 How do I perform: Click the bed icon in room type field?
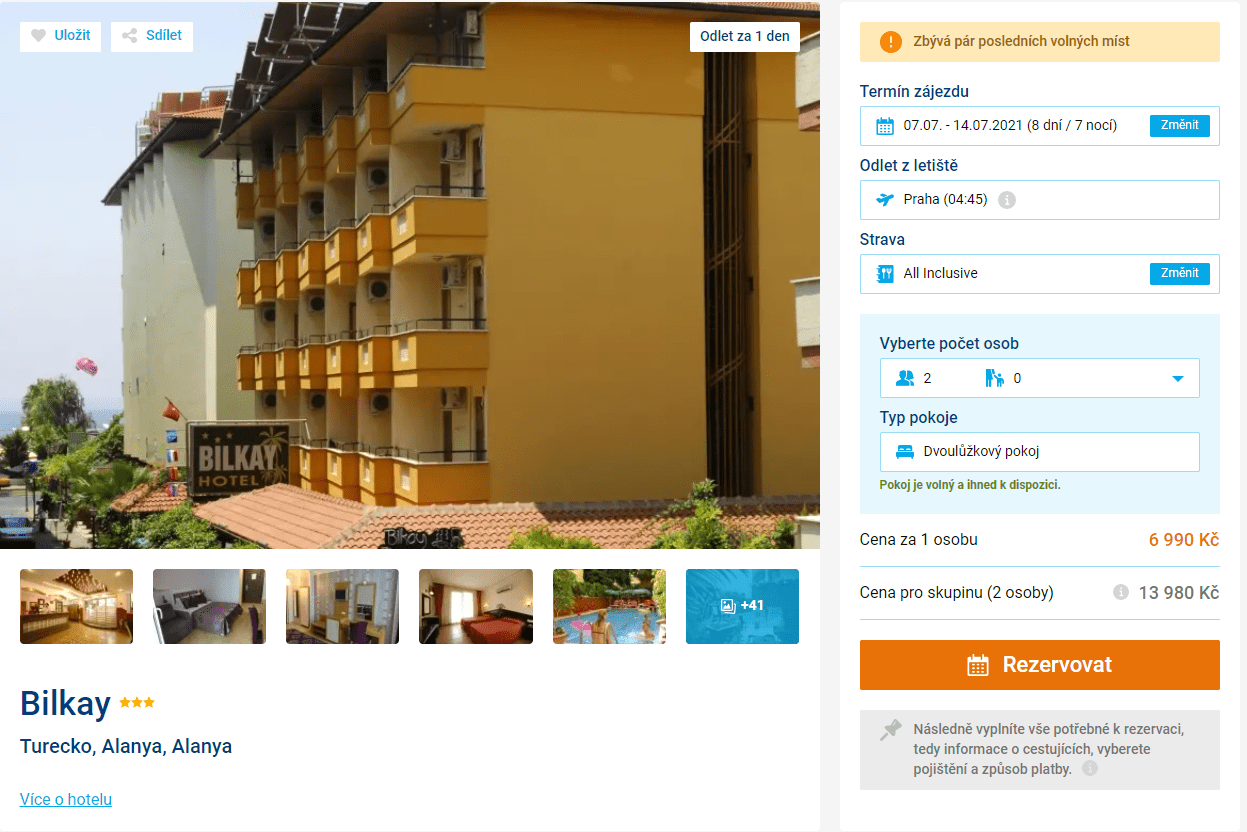[x=905, y=452]
